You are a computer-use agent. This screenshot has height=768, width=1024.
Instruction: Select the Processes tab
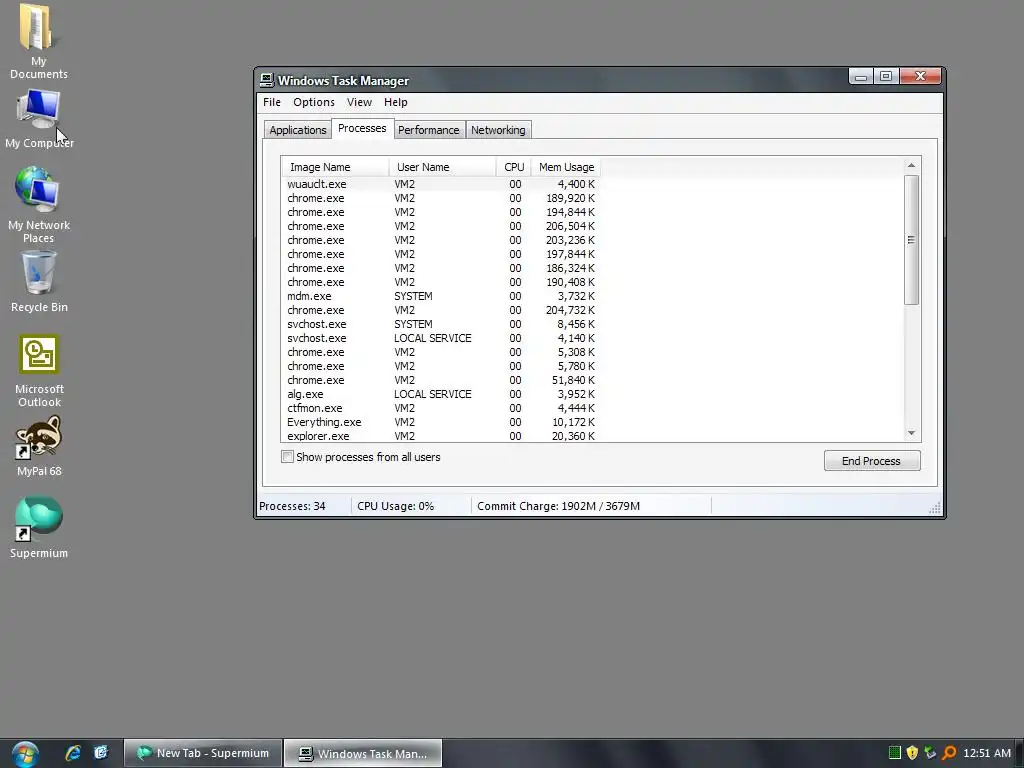(362, 128)
